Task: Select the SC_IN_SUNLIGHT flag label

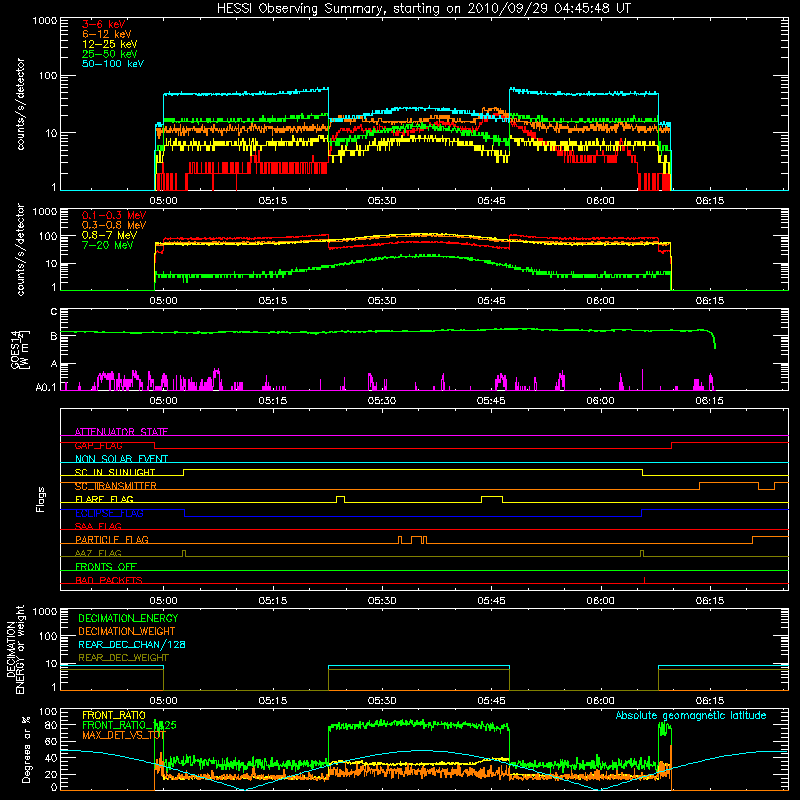Action: point(115,472)
